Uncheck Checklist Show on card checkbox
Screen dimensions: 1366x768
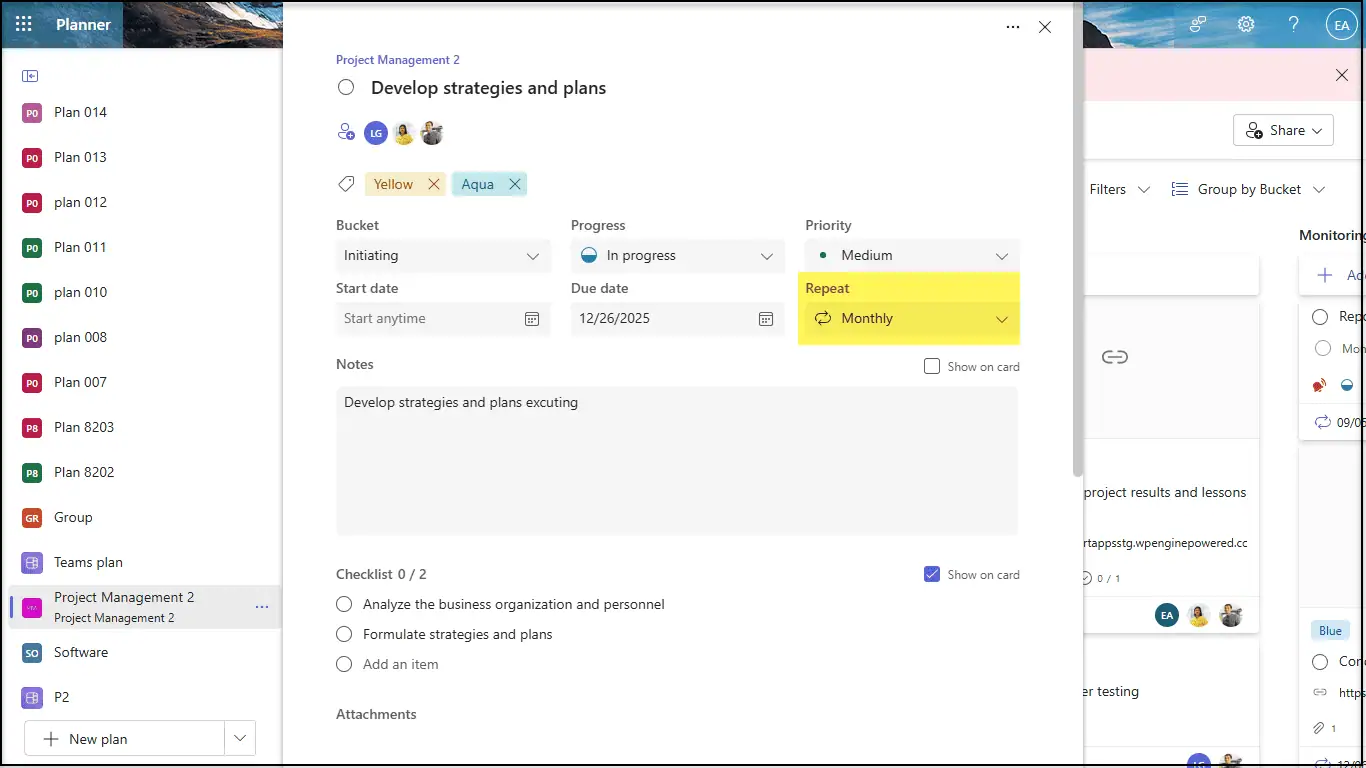[x=932, y=574]
